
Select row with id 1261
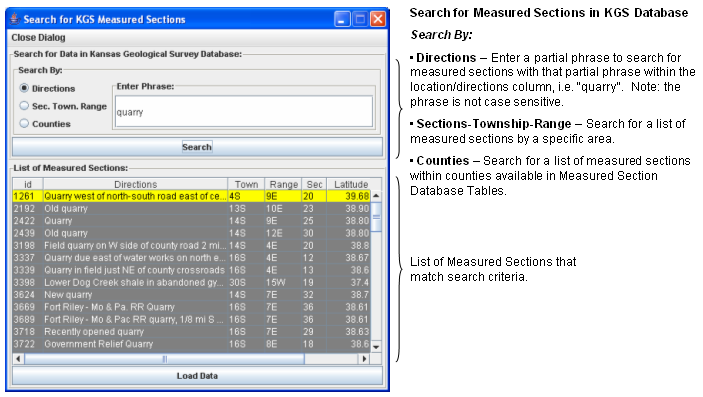(x=191, y=196)
